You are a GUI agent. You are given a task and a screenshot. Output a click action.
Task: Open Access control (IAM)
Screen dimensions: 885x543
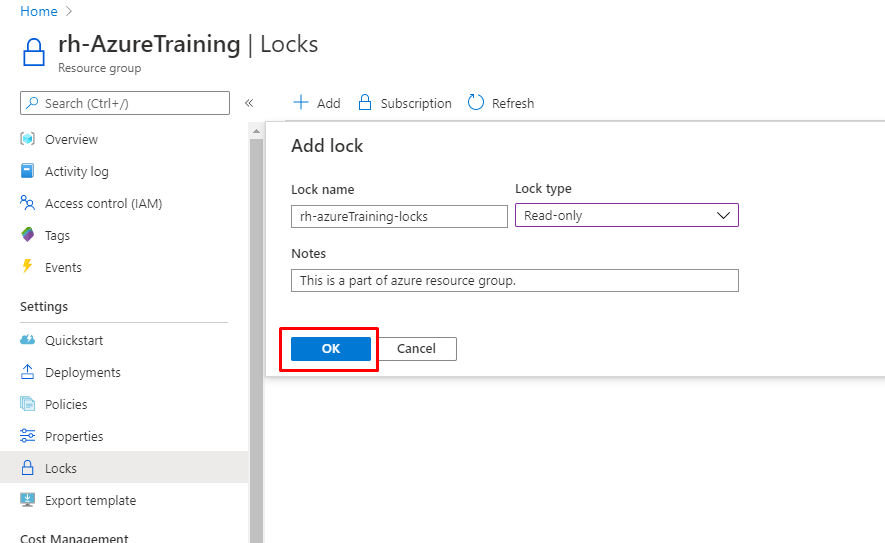pyautogui.click(x=103, y=203)
